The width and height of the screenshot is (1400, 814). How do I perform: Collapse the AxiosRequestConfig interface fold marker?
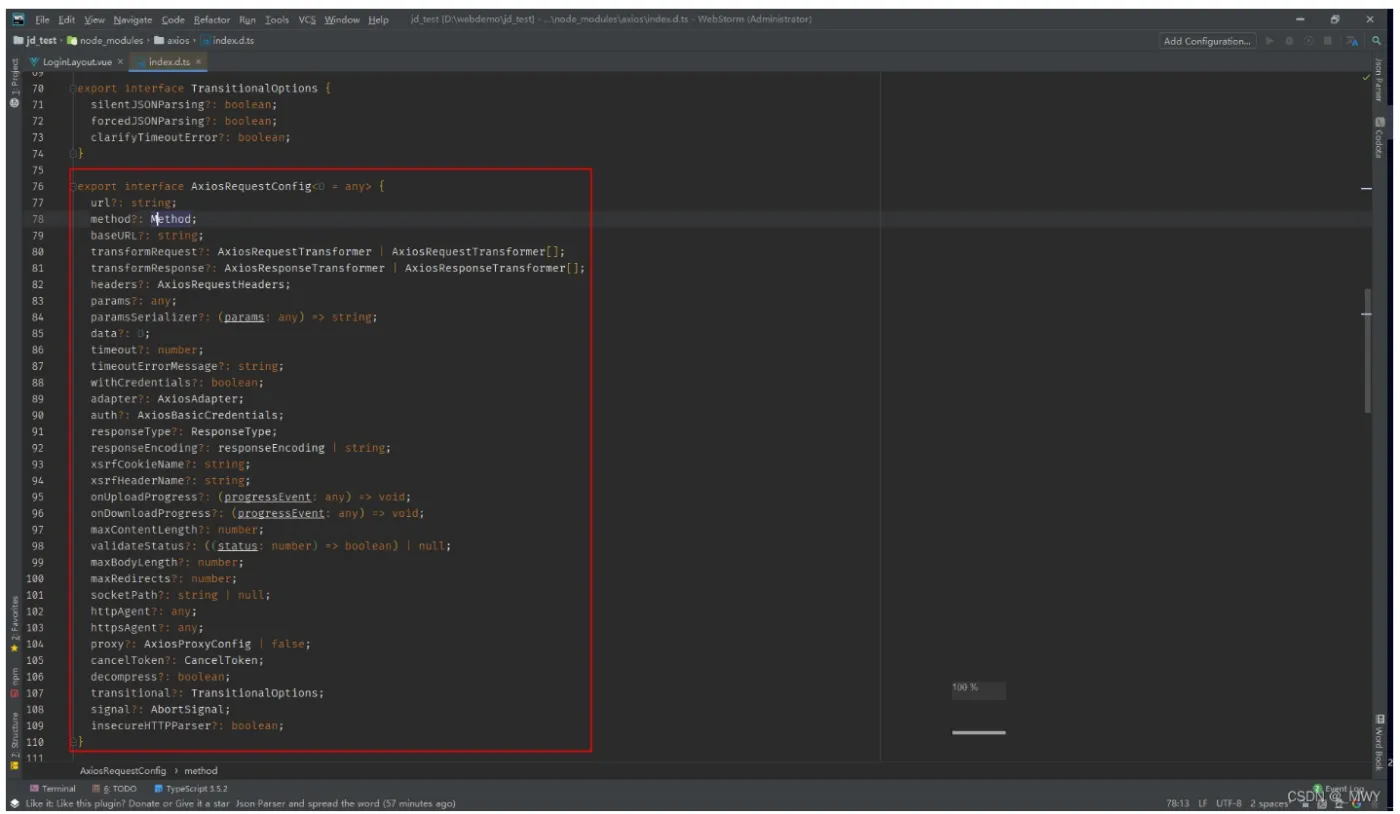[73, 186]
